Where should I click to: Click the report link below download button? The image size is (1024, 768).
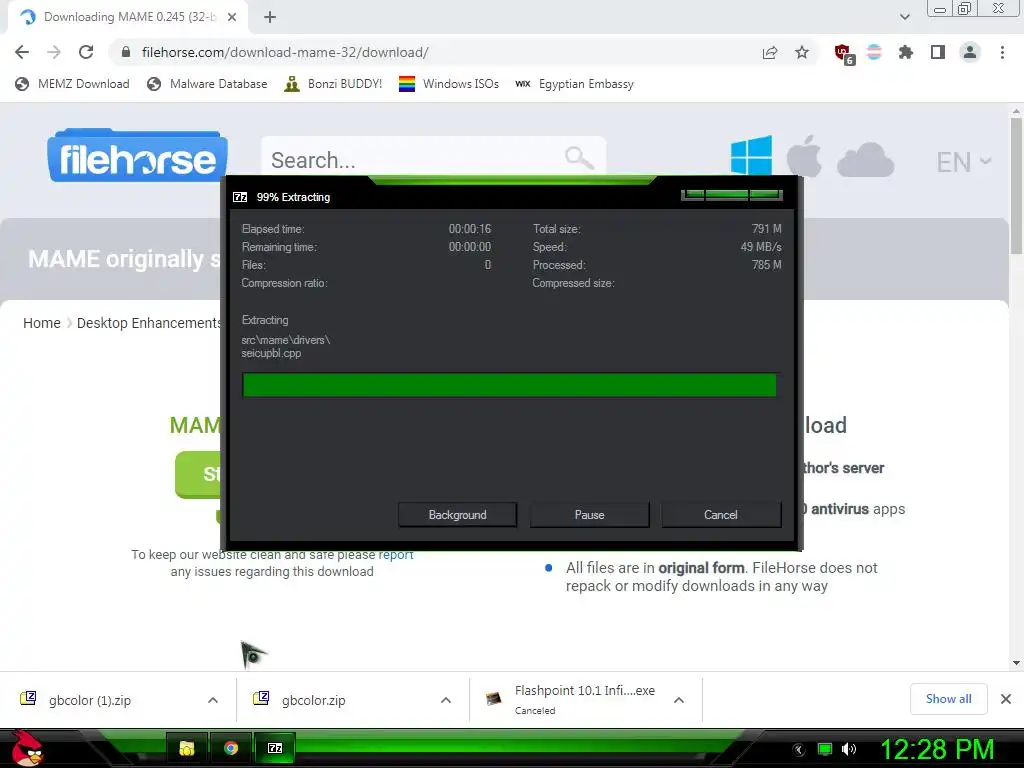pos(396,555)
